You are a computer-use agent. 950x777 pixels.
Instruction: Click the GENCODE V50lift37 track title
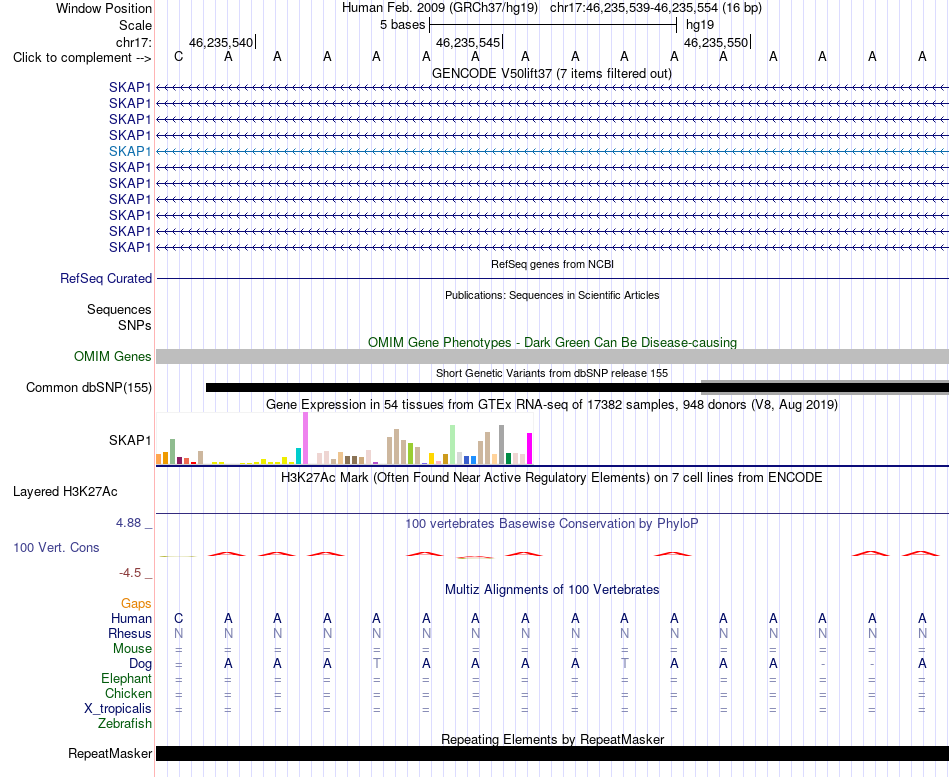pos(552,73)
